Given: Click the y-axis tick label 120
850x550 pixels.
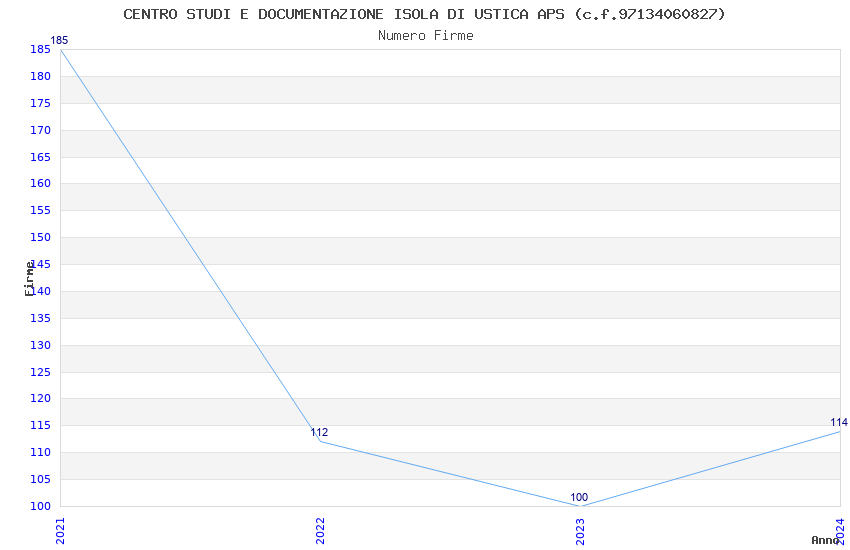Looking at the screenshot, I should pyautogui.click(x=40, y=398).
